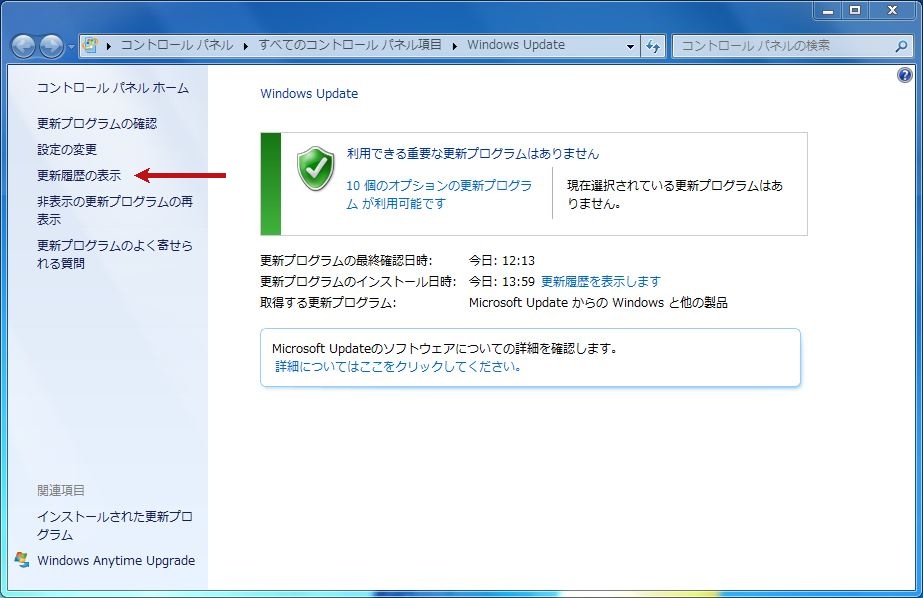Open 非表示の更新プログラムの再表示 link

[x=115, y=210]
